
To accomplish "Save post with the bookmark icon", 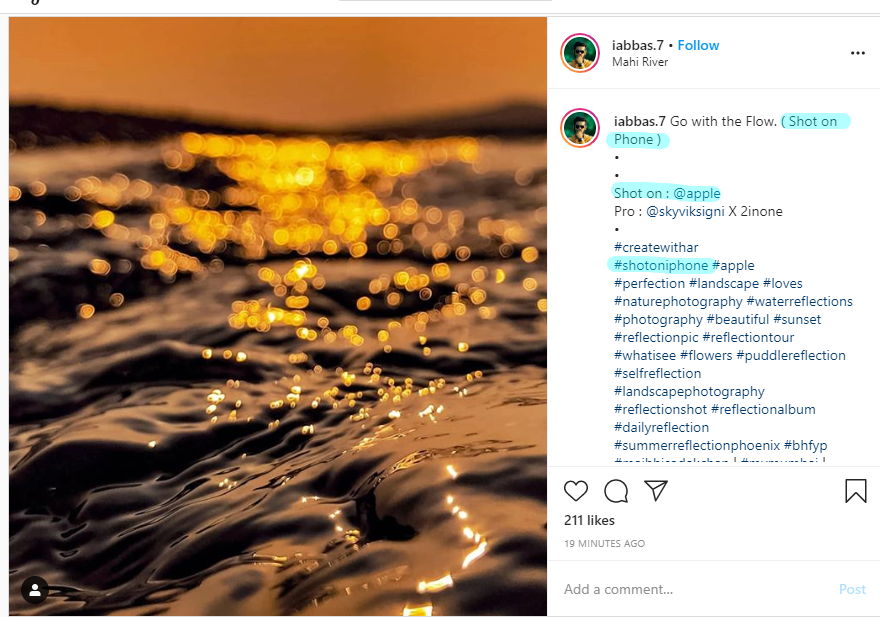I will pos(855,491).
